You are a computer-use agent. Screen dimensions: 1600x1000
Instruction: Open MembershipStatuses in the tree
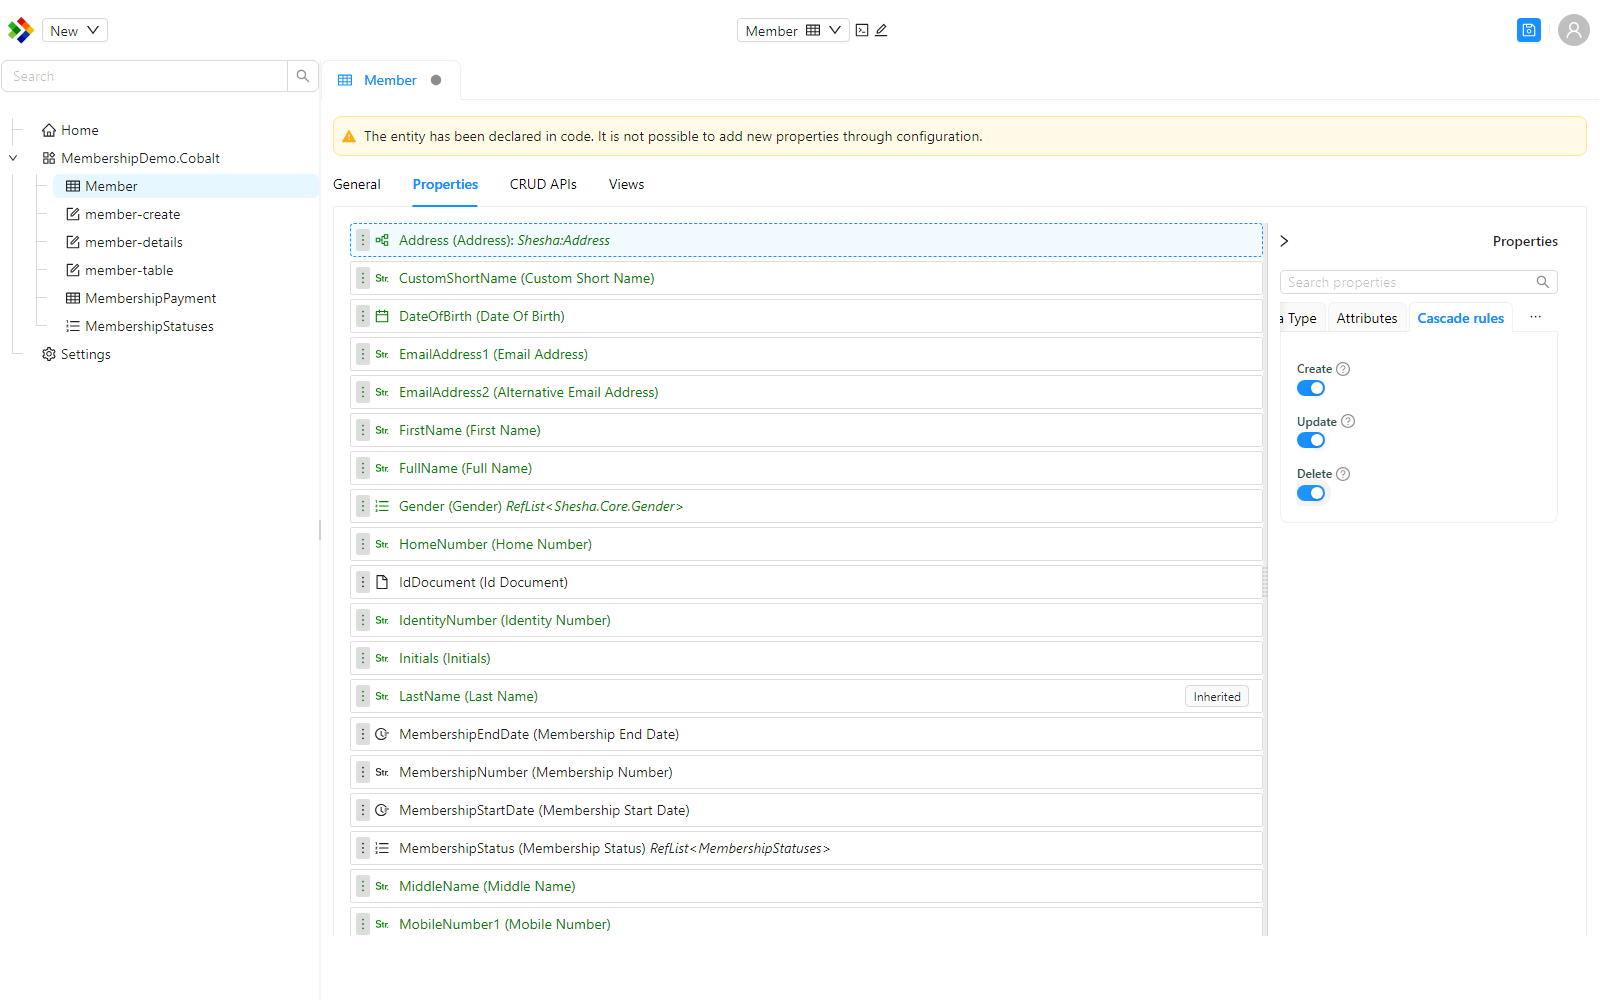150,326
